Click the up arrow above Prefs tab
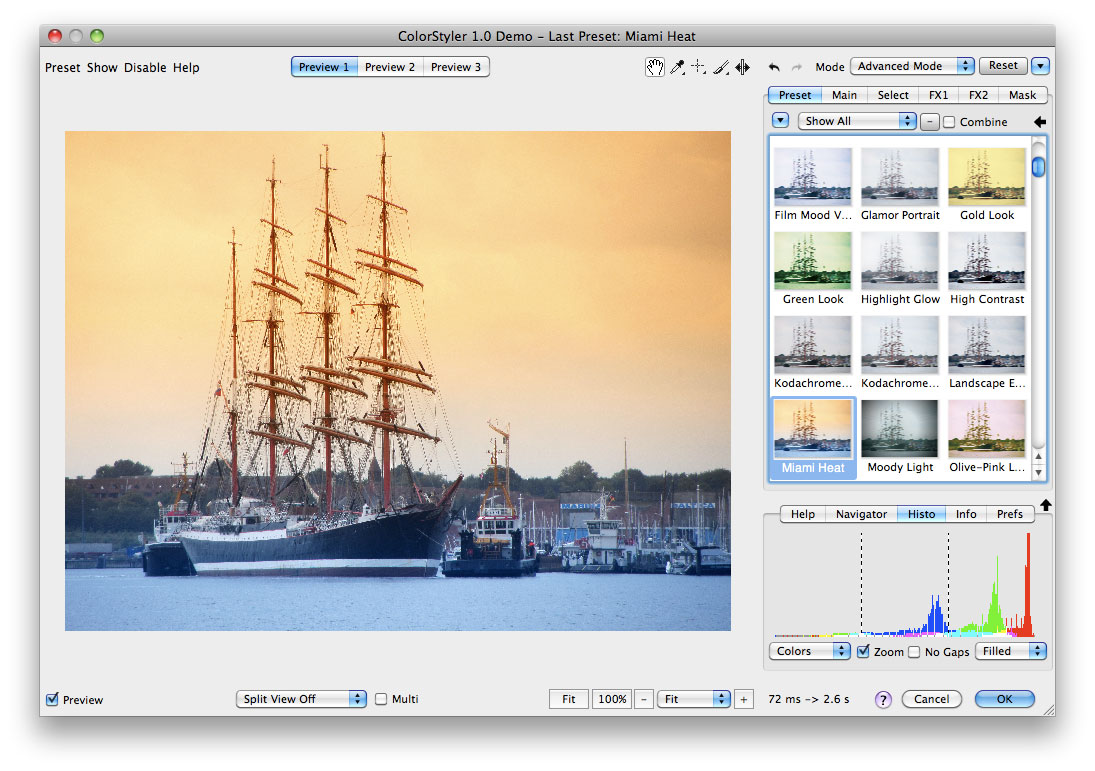The width and height of the screenshot is (1095, 771). pyautogui.click(x=1045, y=505)
